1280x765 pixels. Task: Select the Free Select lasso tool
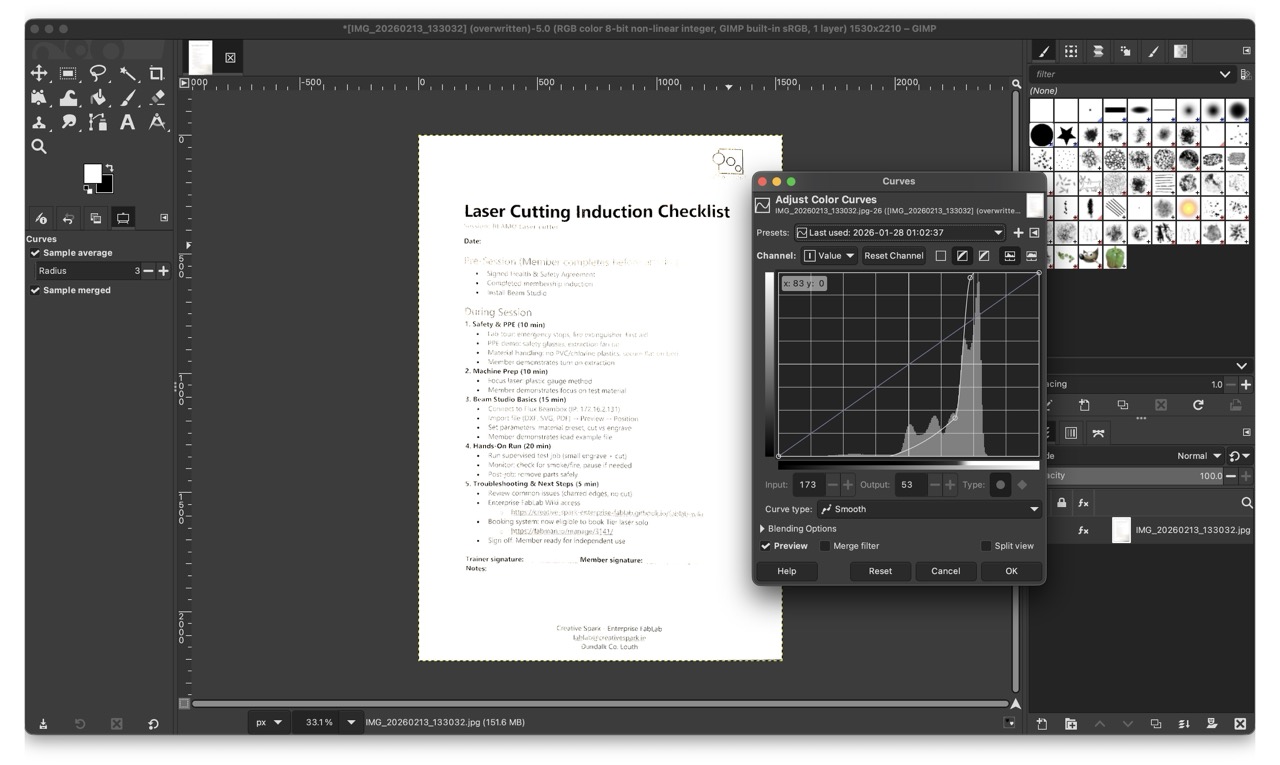click(x=98, y=73)
